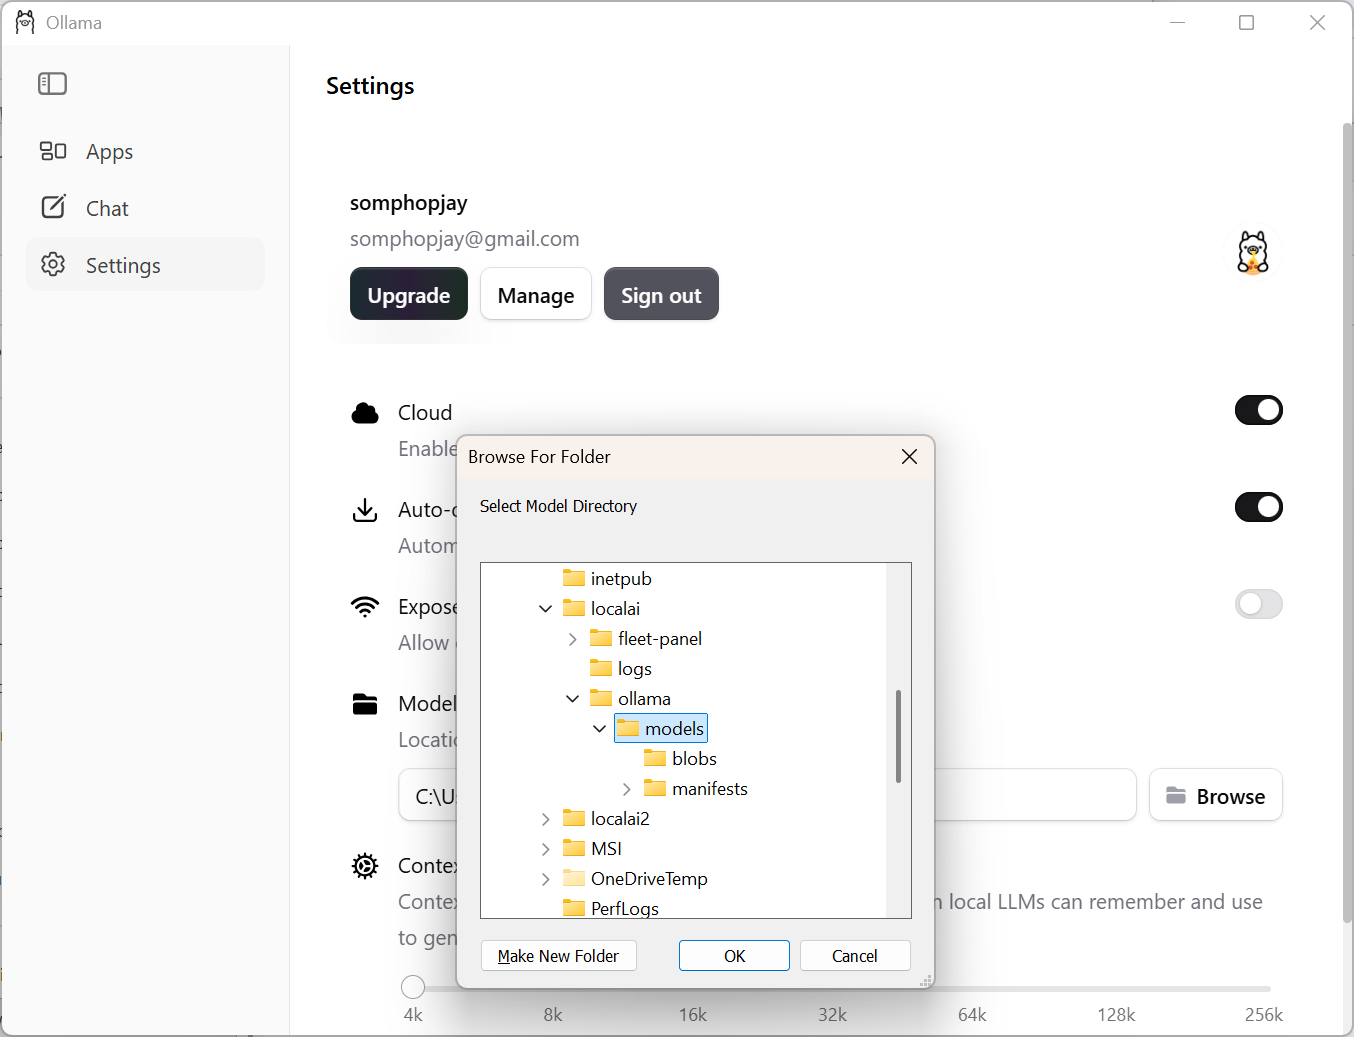The image size is (1354, 1037).
Task: Click the Expose network wifi icon
Action: 365,607
